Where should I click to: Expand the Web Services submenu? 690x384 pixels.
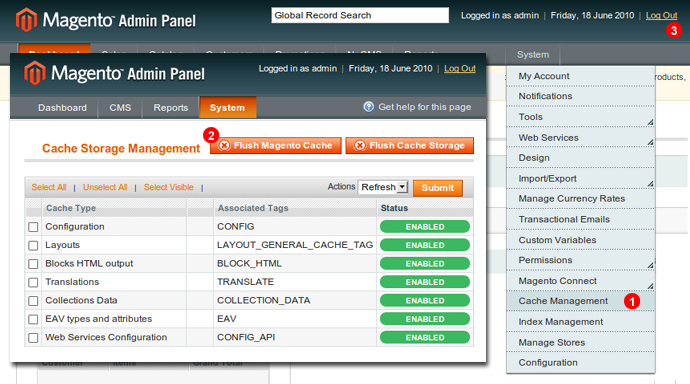pyautogui.click(x=650, y=142)
